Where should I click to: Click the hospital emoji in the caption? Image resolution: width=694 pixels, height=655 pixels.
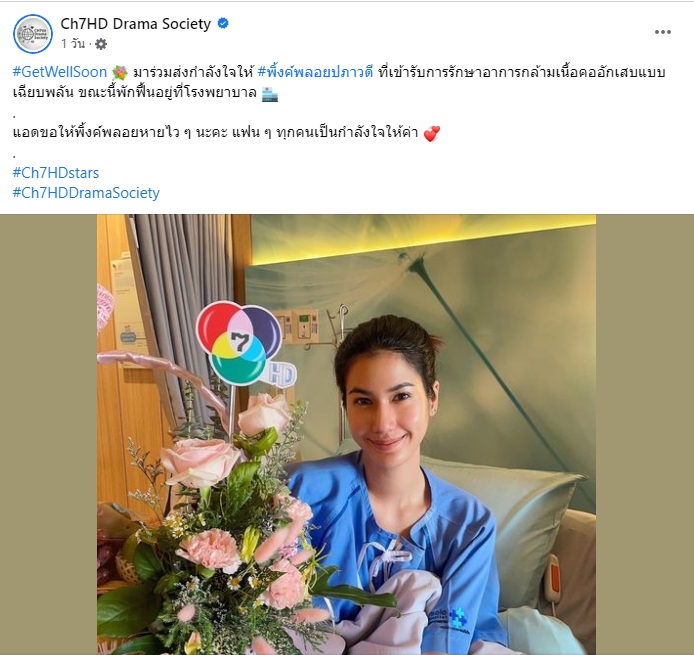click(270, 94)
